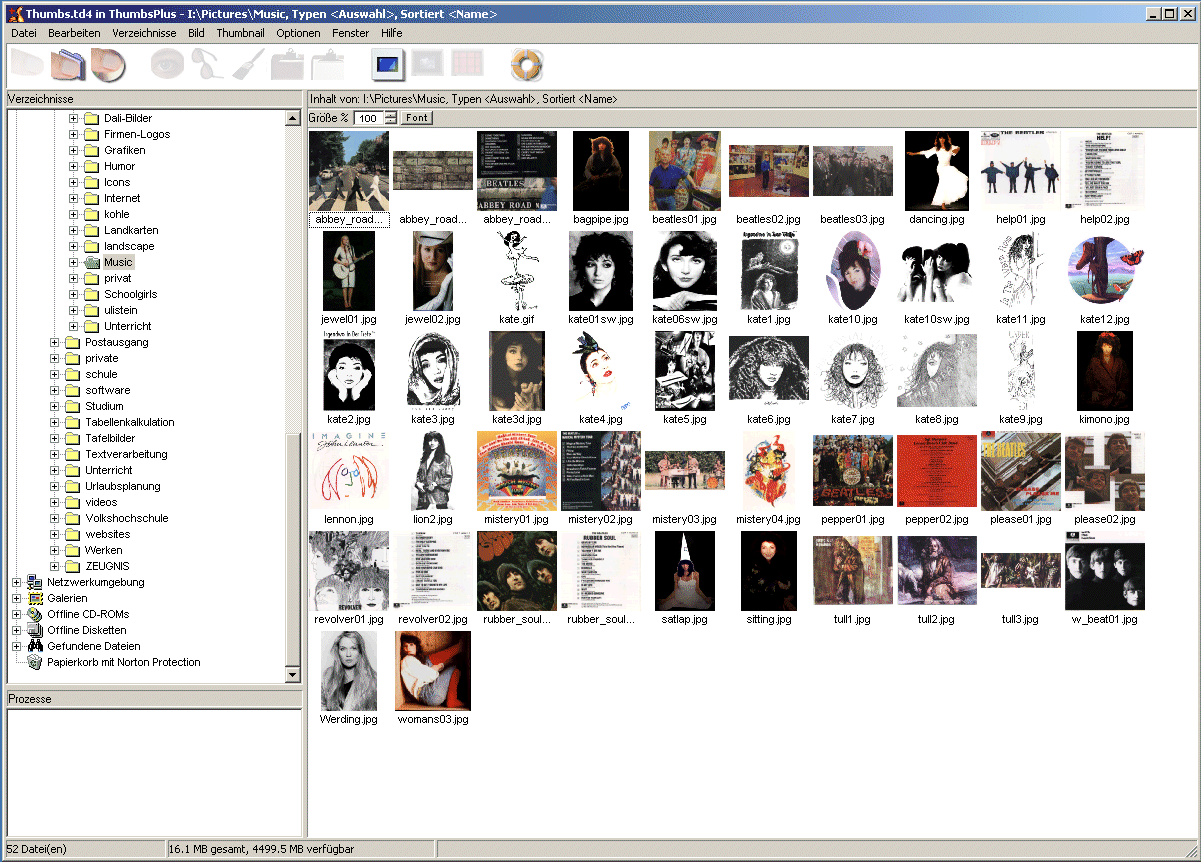Open help with the lifebuoy icon
This screenshot has width=1201, height=862.
click(526, 65)
